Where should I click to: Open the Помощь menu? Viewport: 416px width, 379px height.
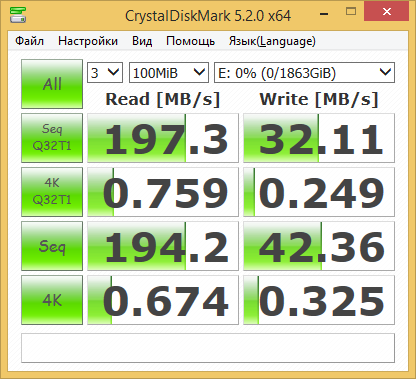(190, 41)
